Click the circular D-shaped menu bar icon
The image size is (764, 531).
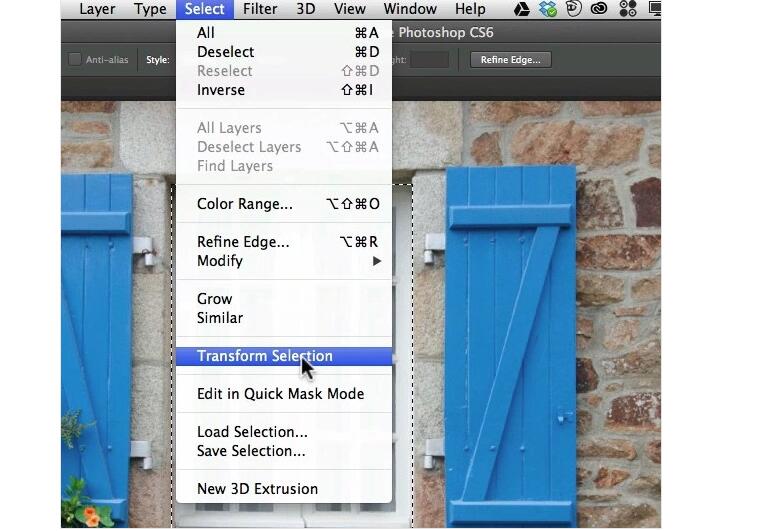click(573, 9)
